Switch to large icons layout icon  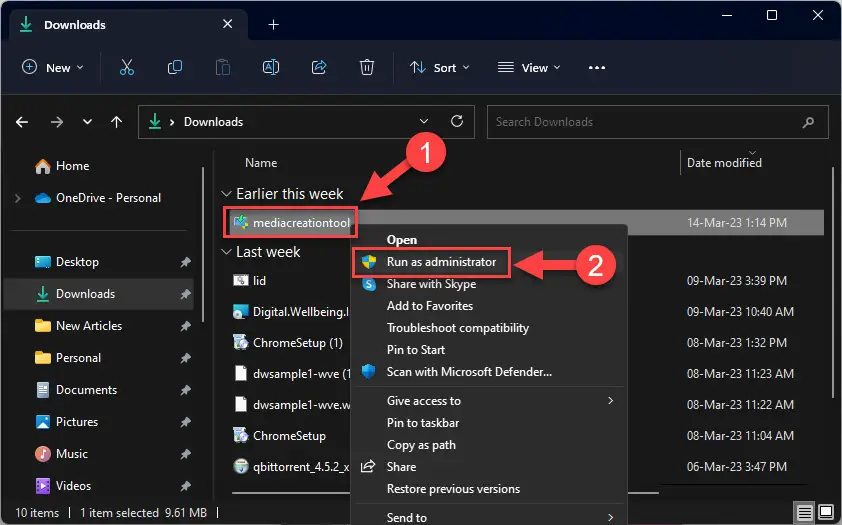coord(826,512)
